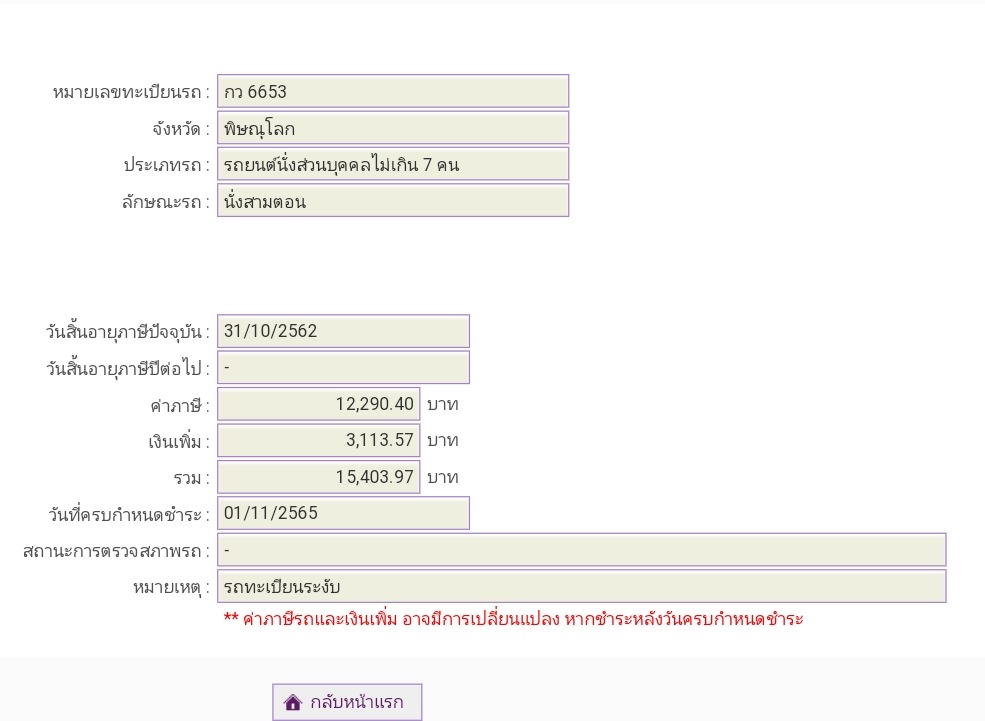Image resolution: width=985 pixels, height=721 pixels.
Task: Select the หมายเลขทะเบียนรถ field showing กว 6653
Action: [x=393, y=91]
